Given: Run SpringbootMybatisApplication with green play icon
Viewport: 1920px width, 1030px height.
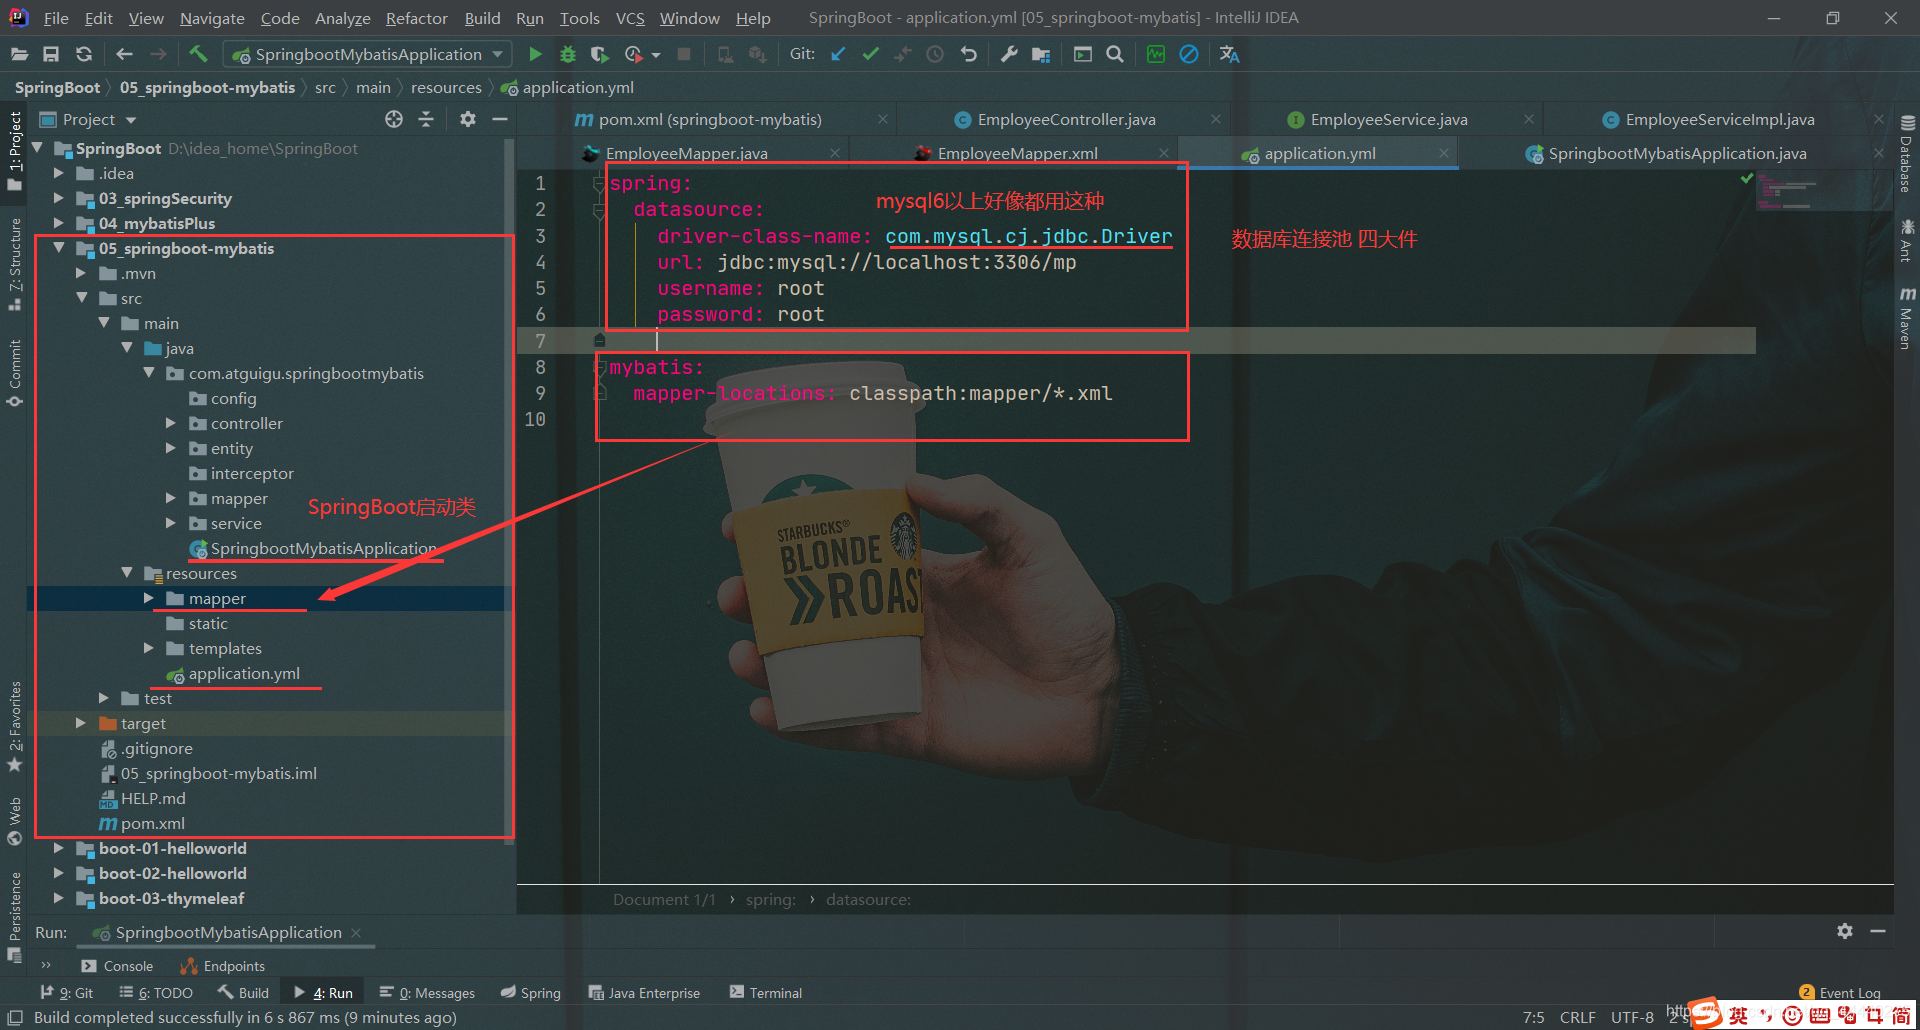Looking at the screenshot, I should click(535, 54).
